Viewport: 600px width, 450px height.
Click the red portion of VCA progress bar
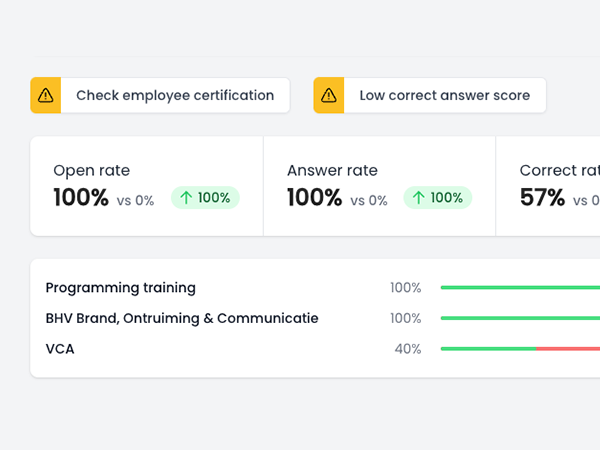(x=570, y=349)
